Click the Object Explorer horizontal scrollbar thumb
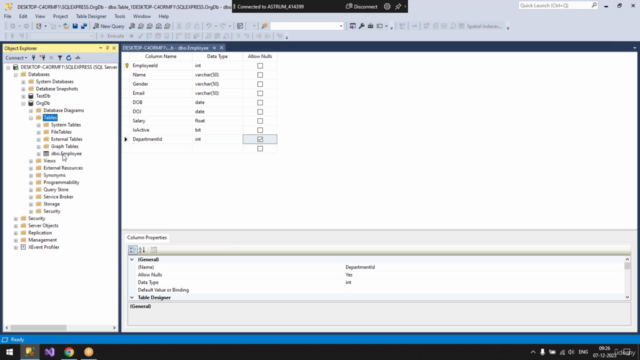 (x=38, y=328)
